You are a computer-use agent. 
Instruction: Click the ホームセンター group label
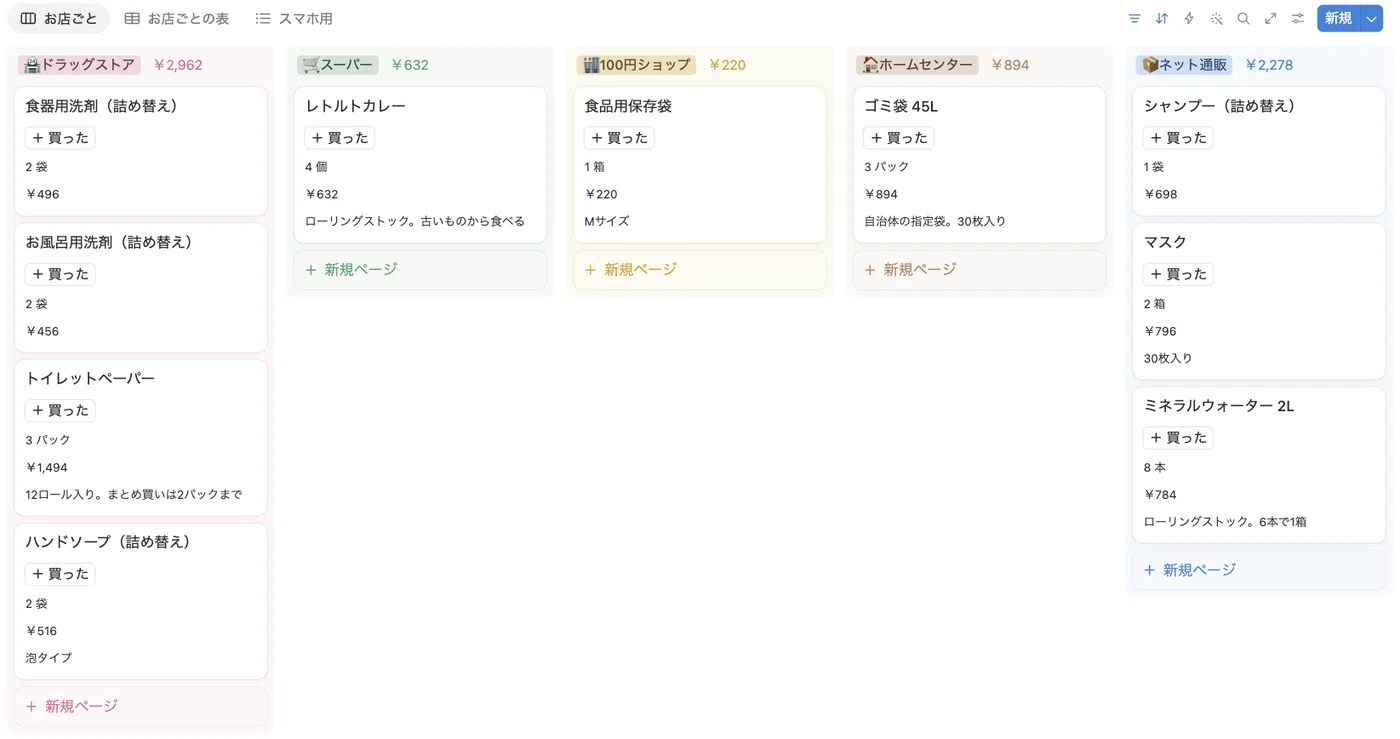point(917,65)
